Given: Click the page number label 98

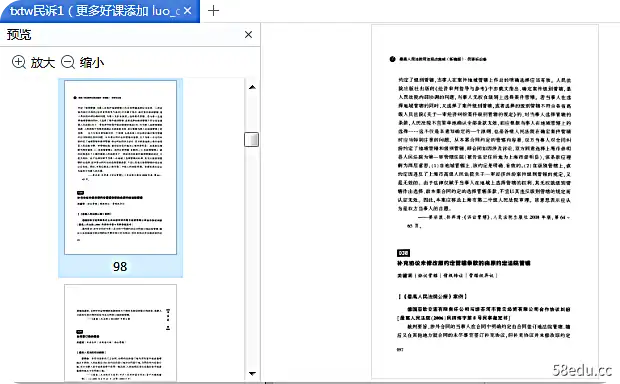Looking at the screenshot, I should click(x=120, y=267).
